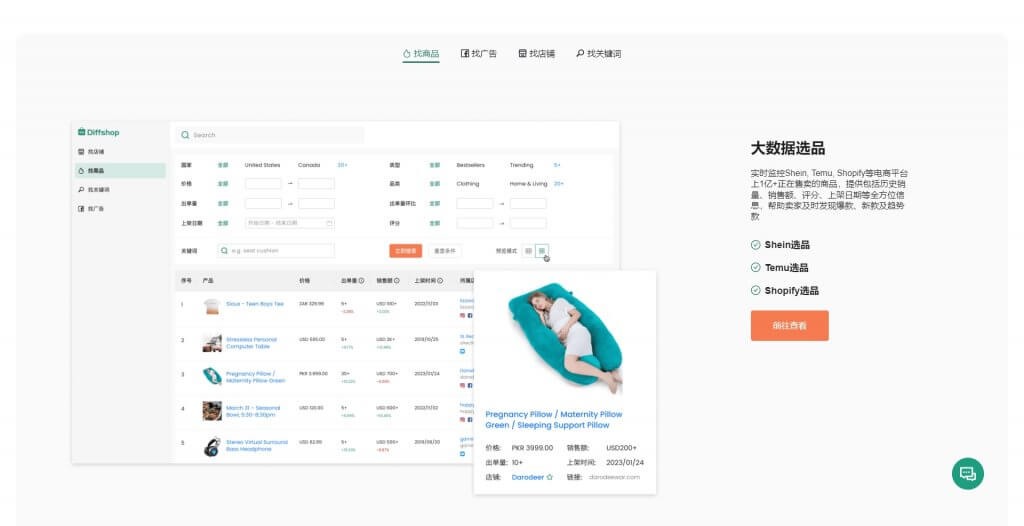Screen dimensions: 1024x526
Task: Click the info icon beside 销售额 column header
Action: click(397, 281)
